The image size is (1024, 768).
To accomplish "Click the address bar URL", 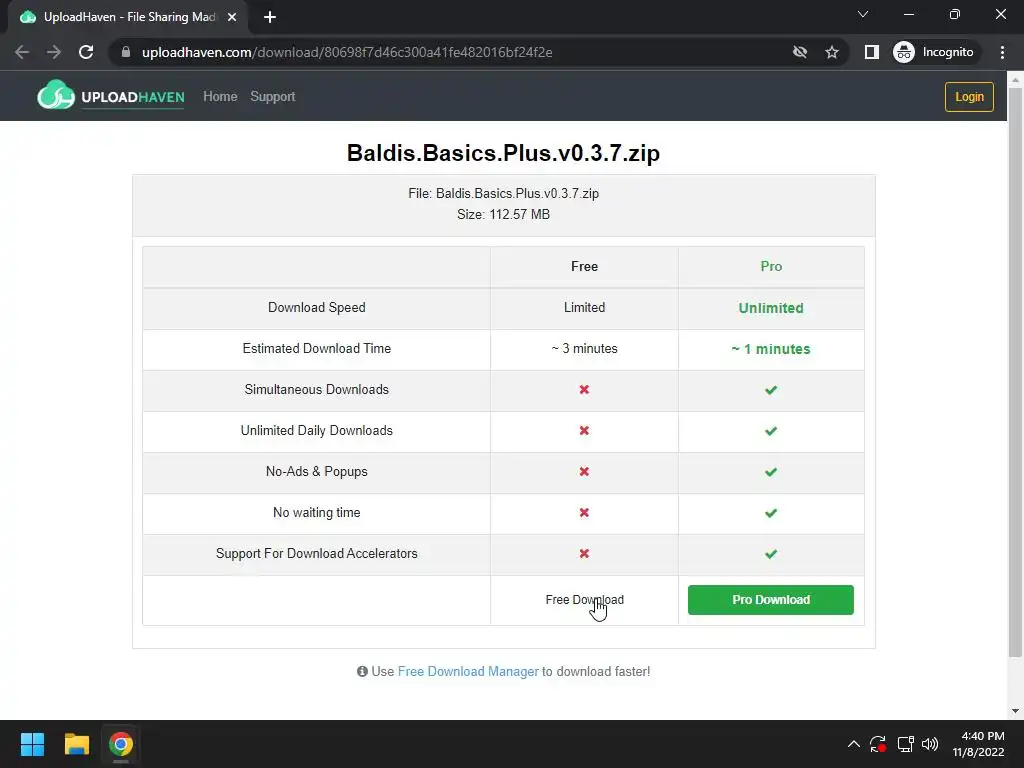I will click(347, 52).
